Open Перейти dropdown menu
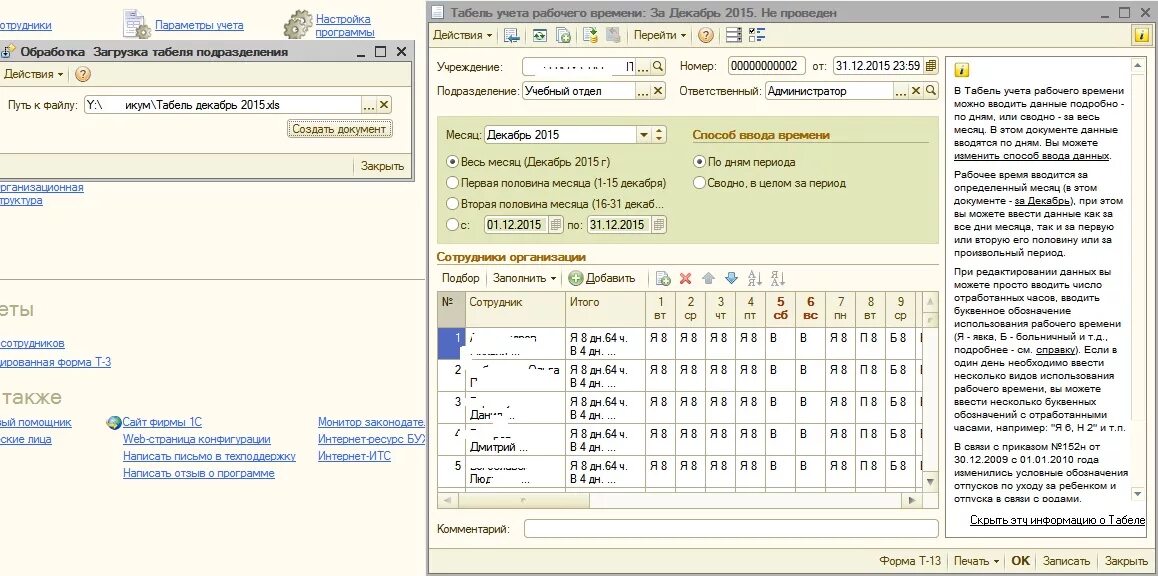Viewport: 1158px width, 576px height. (659, 35)
